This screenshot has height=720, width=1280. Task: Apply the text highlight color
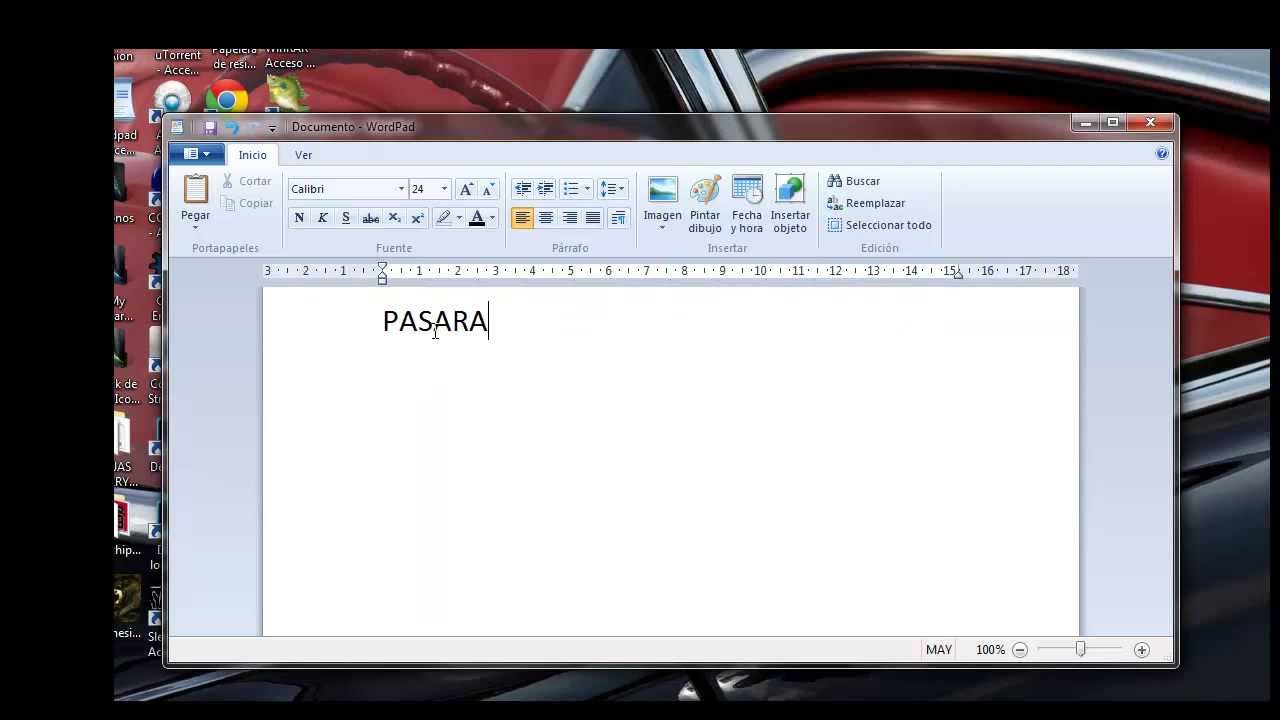(443, 218)
